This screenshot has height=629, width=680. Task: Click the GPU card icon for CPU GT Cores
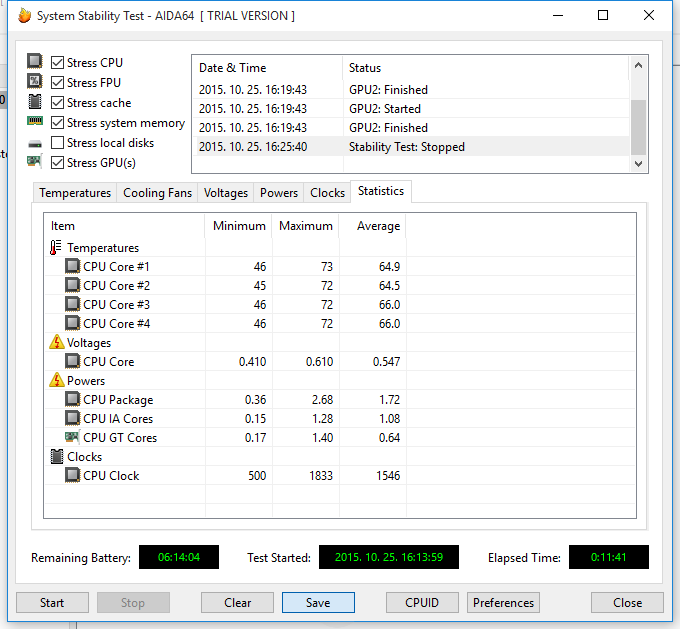72,437
